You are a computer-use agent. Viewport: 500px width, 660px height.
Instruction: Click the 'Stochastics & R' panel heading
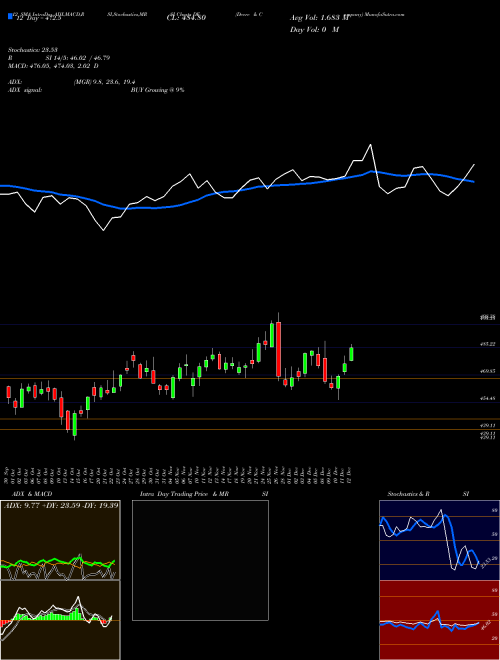pos(409,494)
